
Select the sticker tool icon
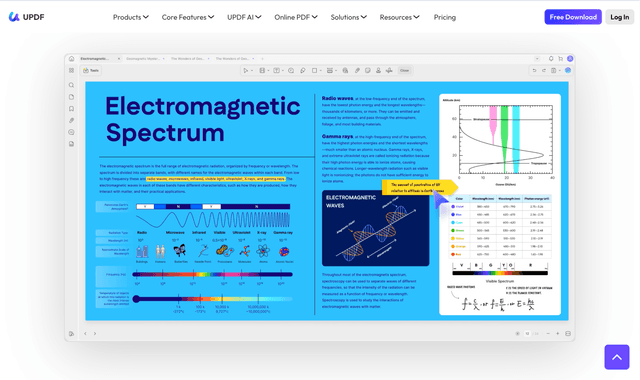(368, 71)
